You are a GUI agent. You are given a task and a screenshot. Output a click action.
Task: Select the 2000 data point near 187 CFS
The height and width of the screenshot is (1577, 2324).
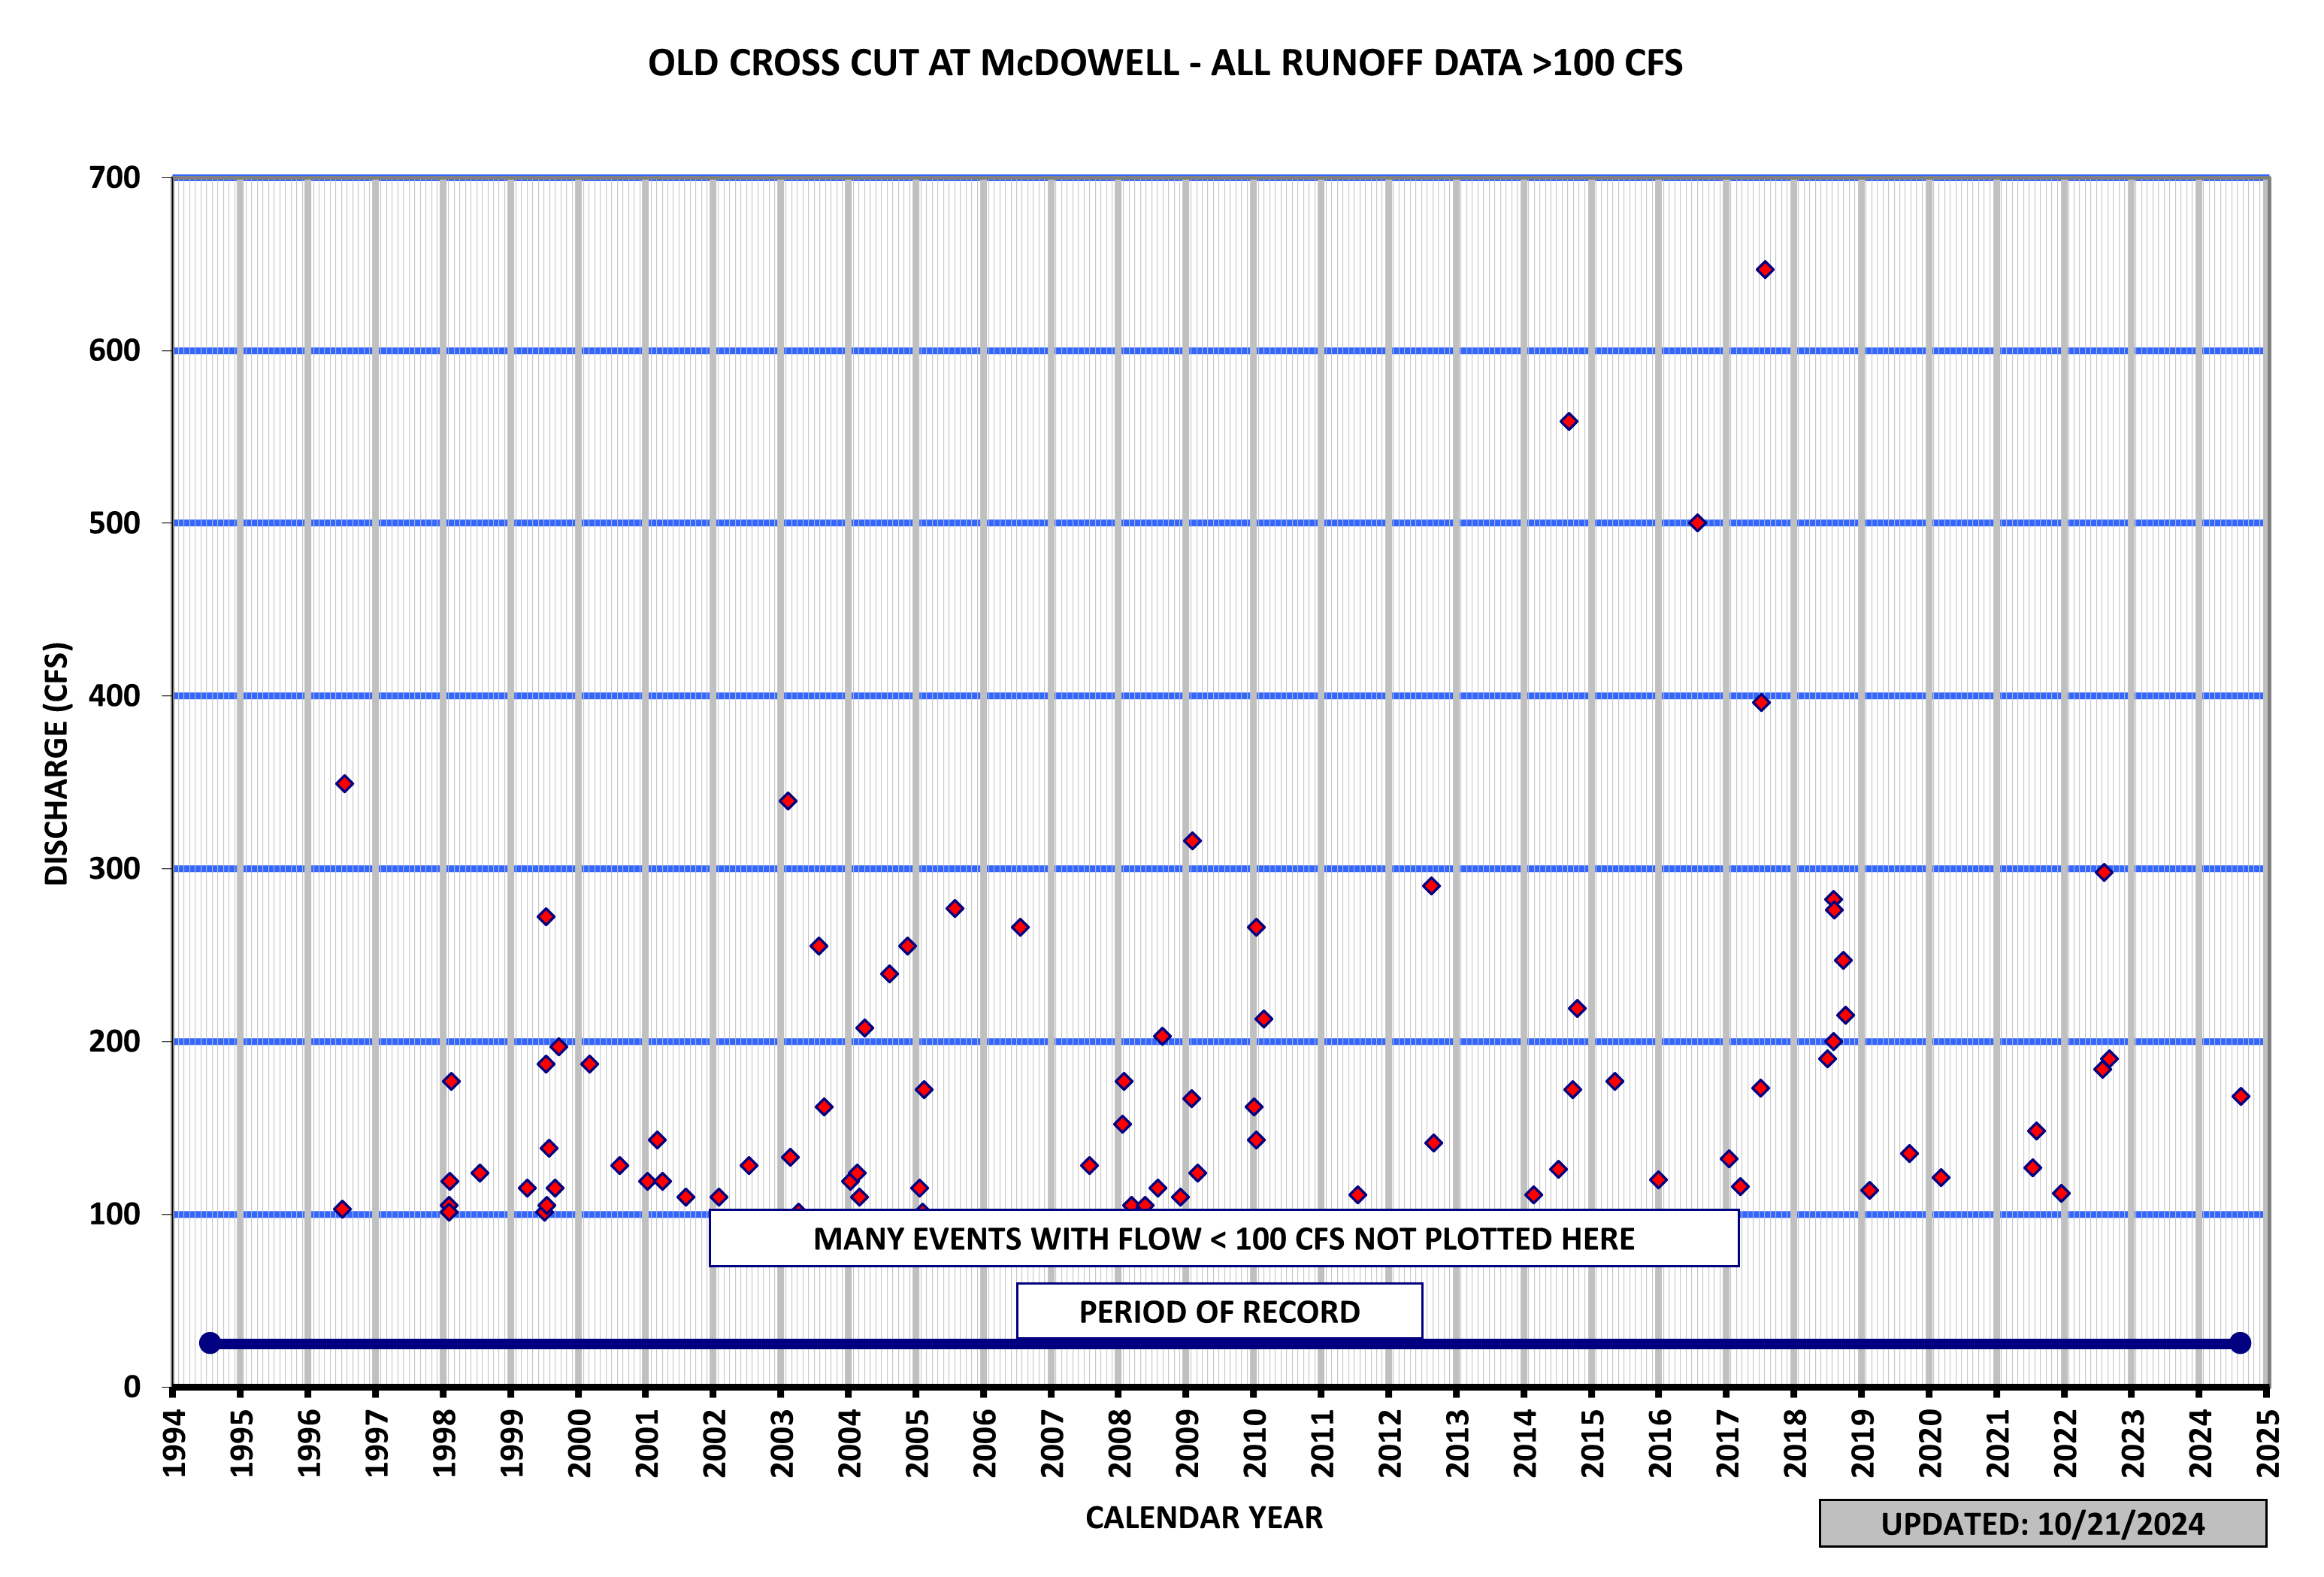590,1064
